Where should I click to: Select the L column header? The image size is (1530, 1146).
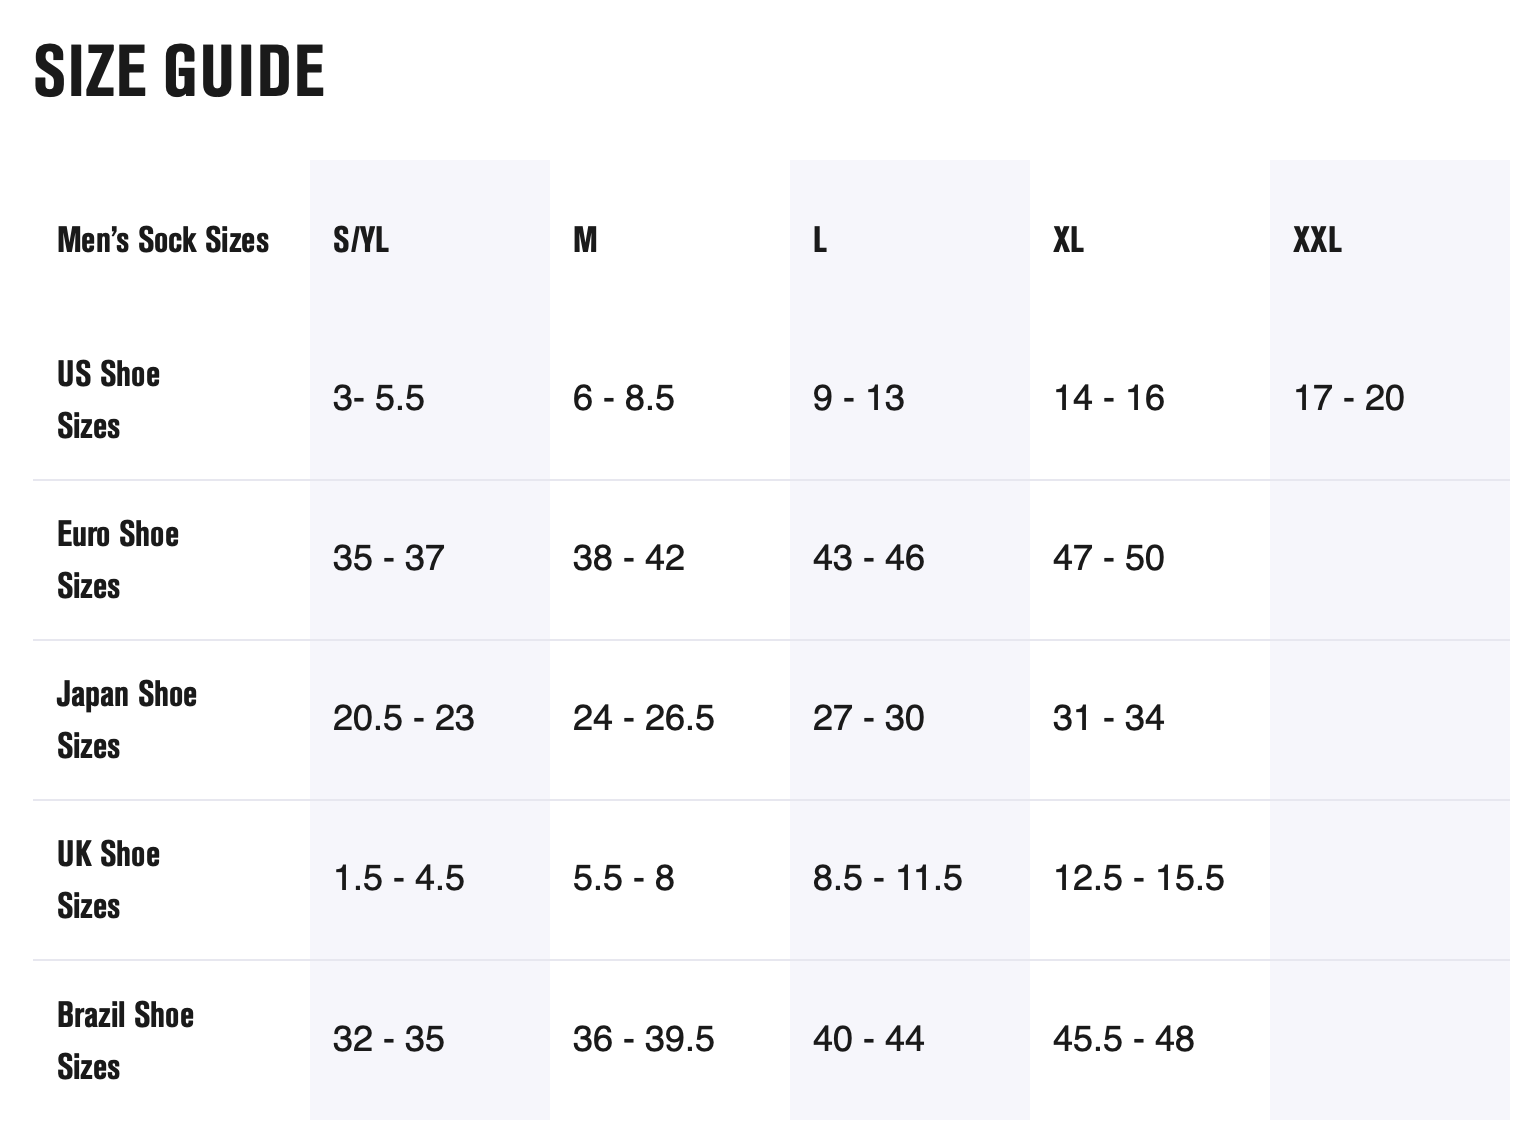click(820, 240)
